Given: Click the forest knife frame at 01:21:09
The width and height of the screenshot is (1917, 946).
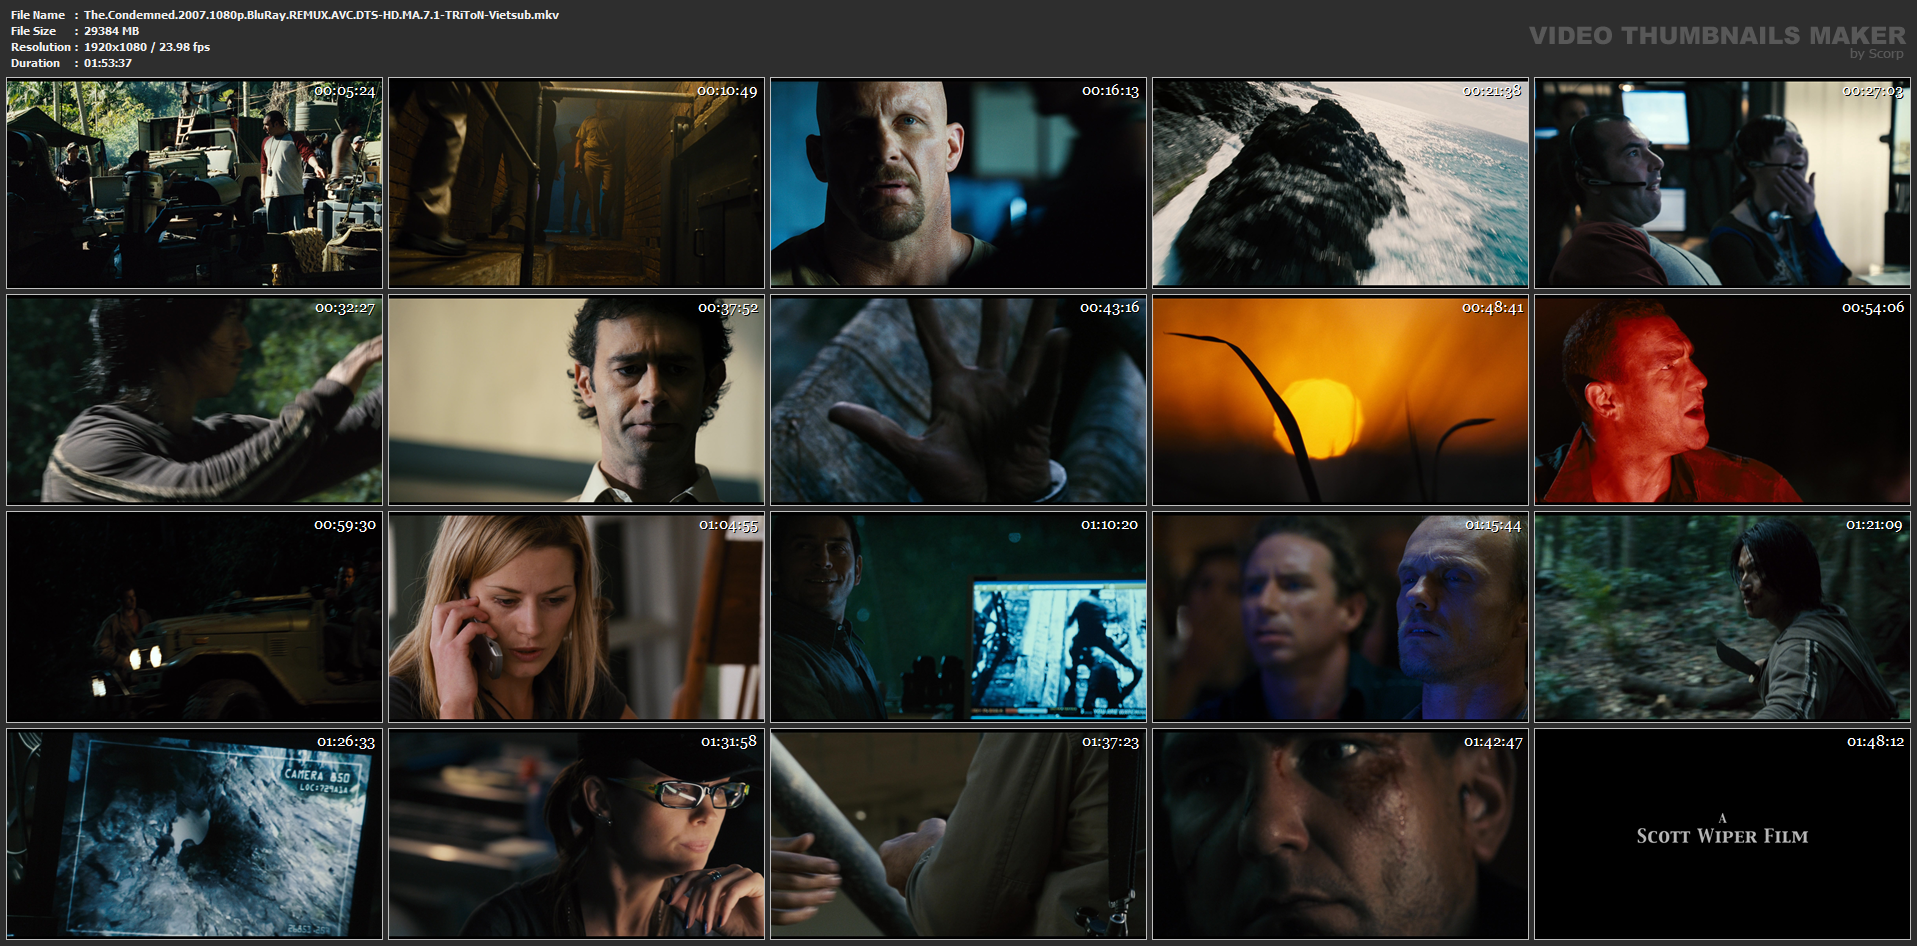Looking at the screenshot, I should coord(1722,617).
